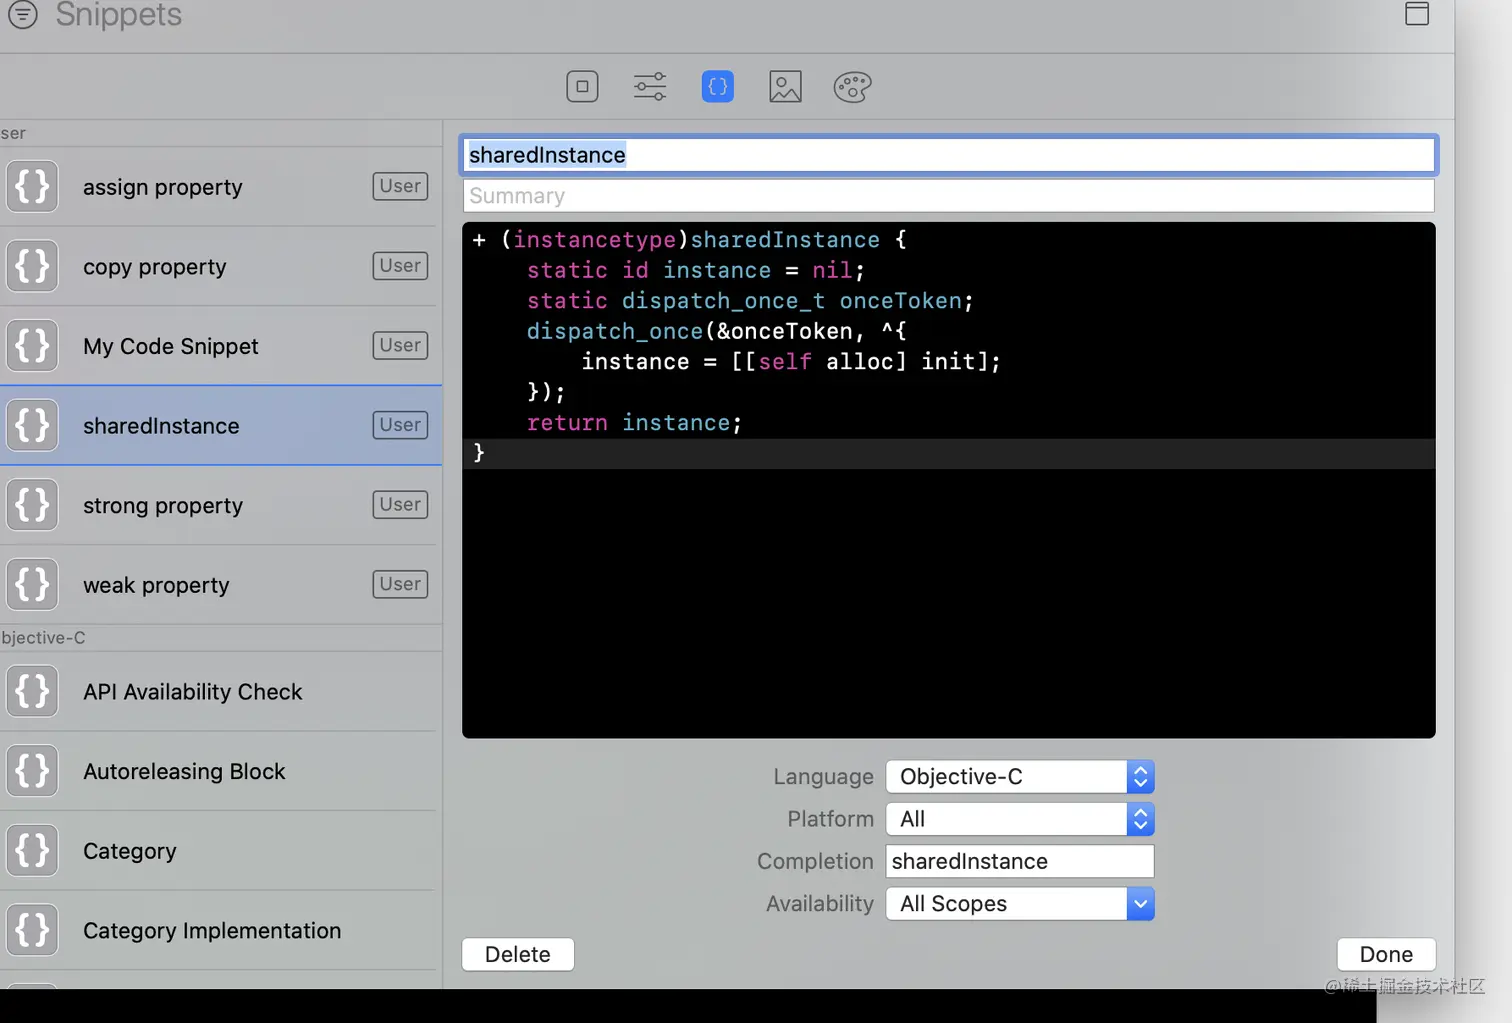Select the API Availability Check snippet
The image size is (1512, 1023).
220,691
